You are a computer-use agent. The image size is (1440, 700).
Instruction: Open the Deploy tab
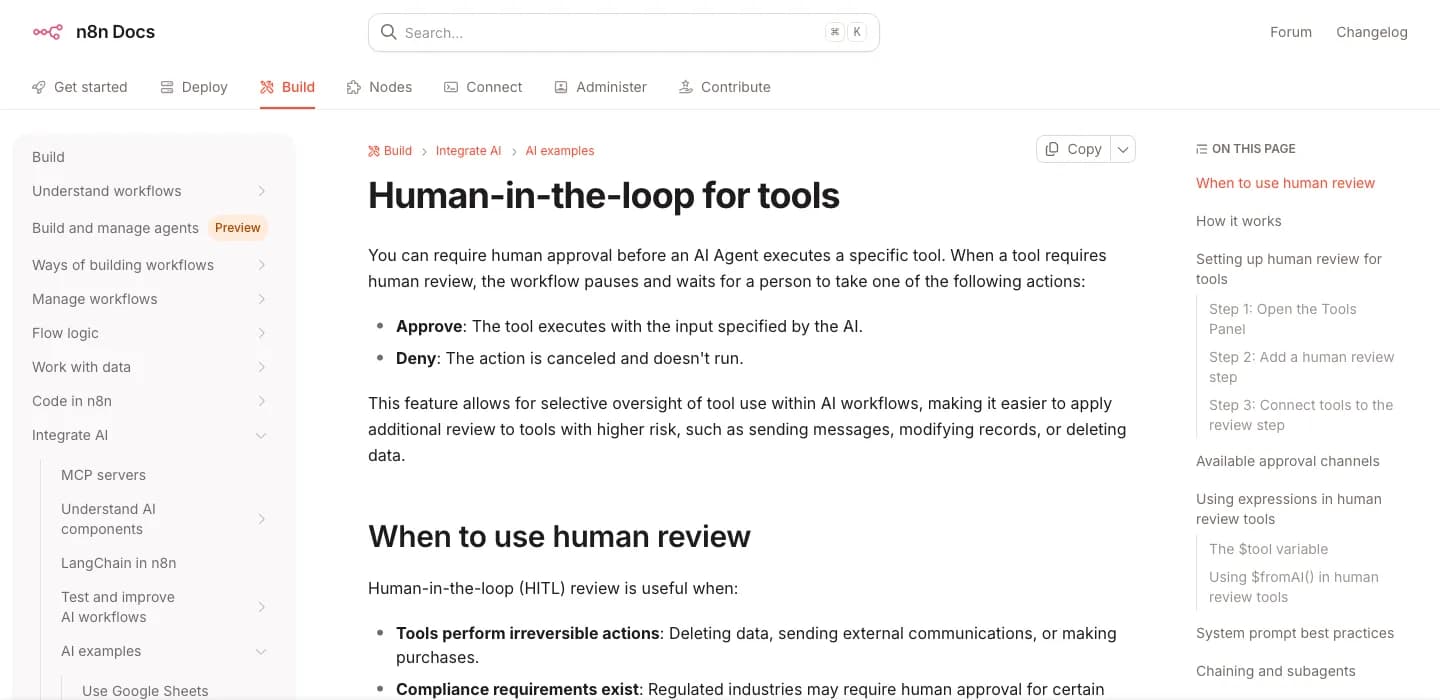tap(194, 87)
